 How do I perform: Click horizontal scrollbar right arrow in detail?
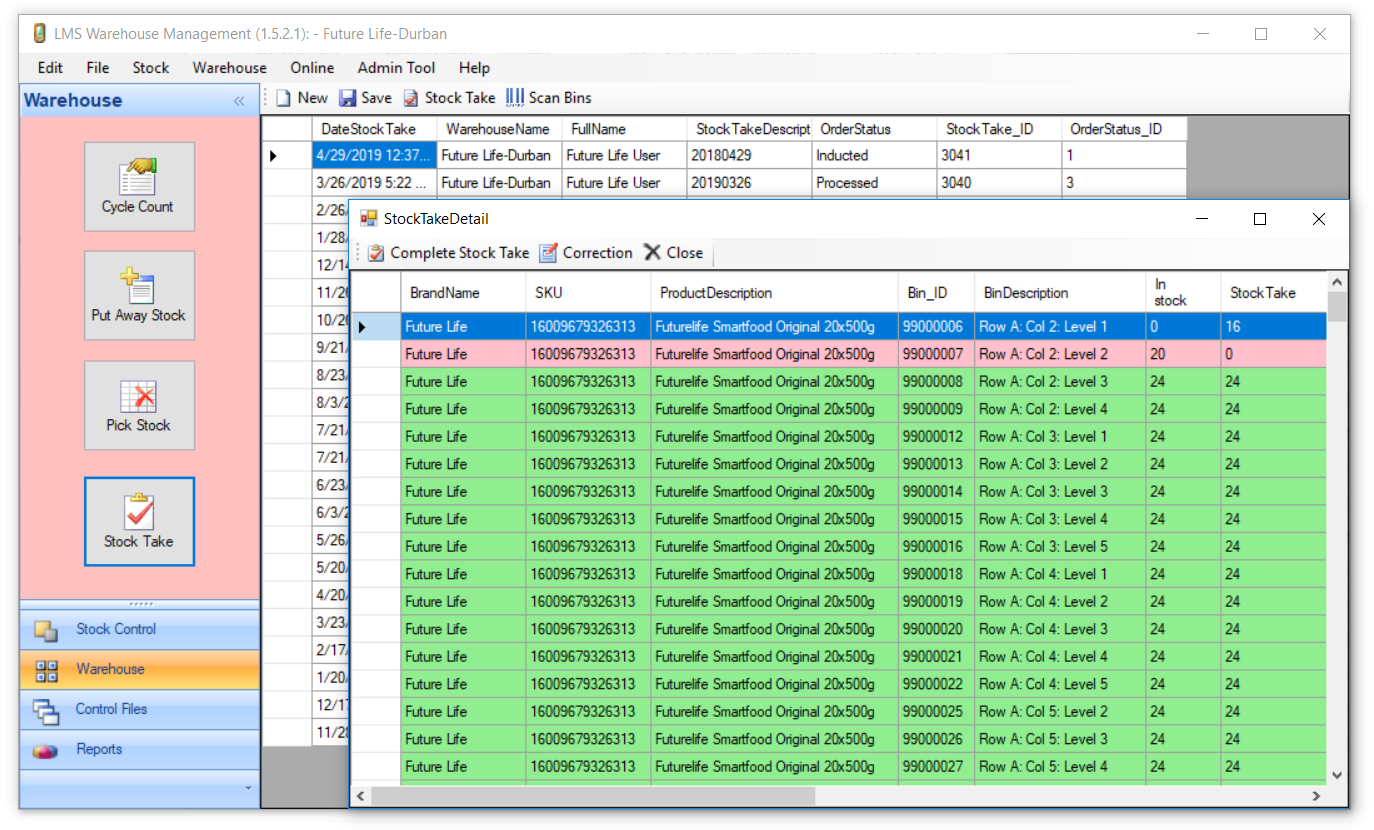1317,796
